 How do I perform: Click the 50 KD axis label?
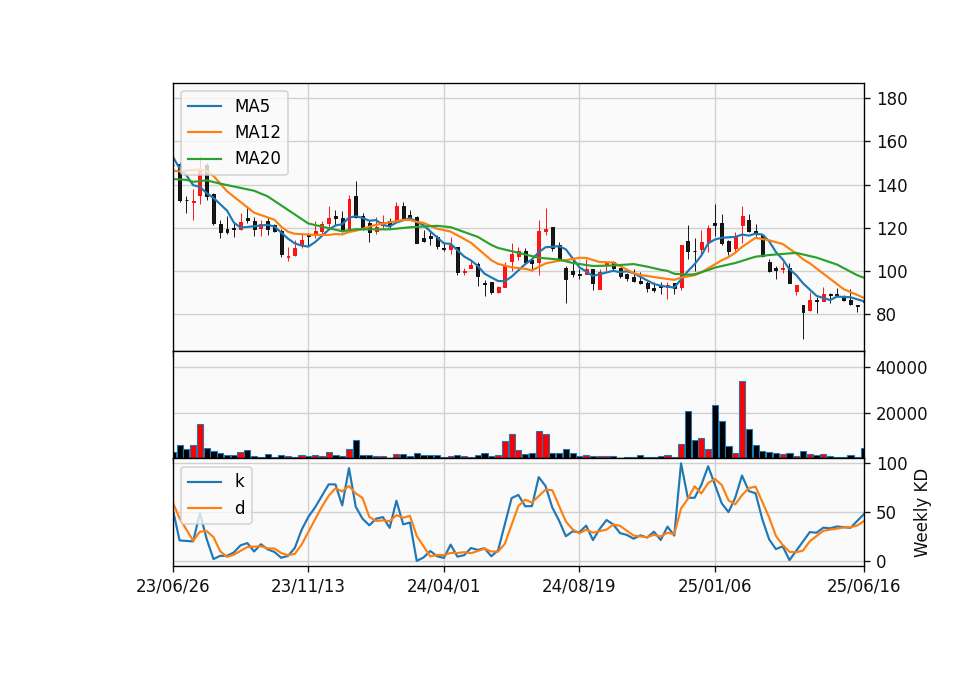pyautogui.click(x=887, y=513)
